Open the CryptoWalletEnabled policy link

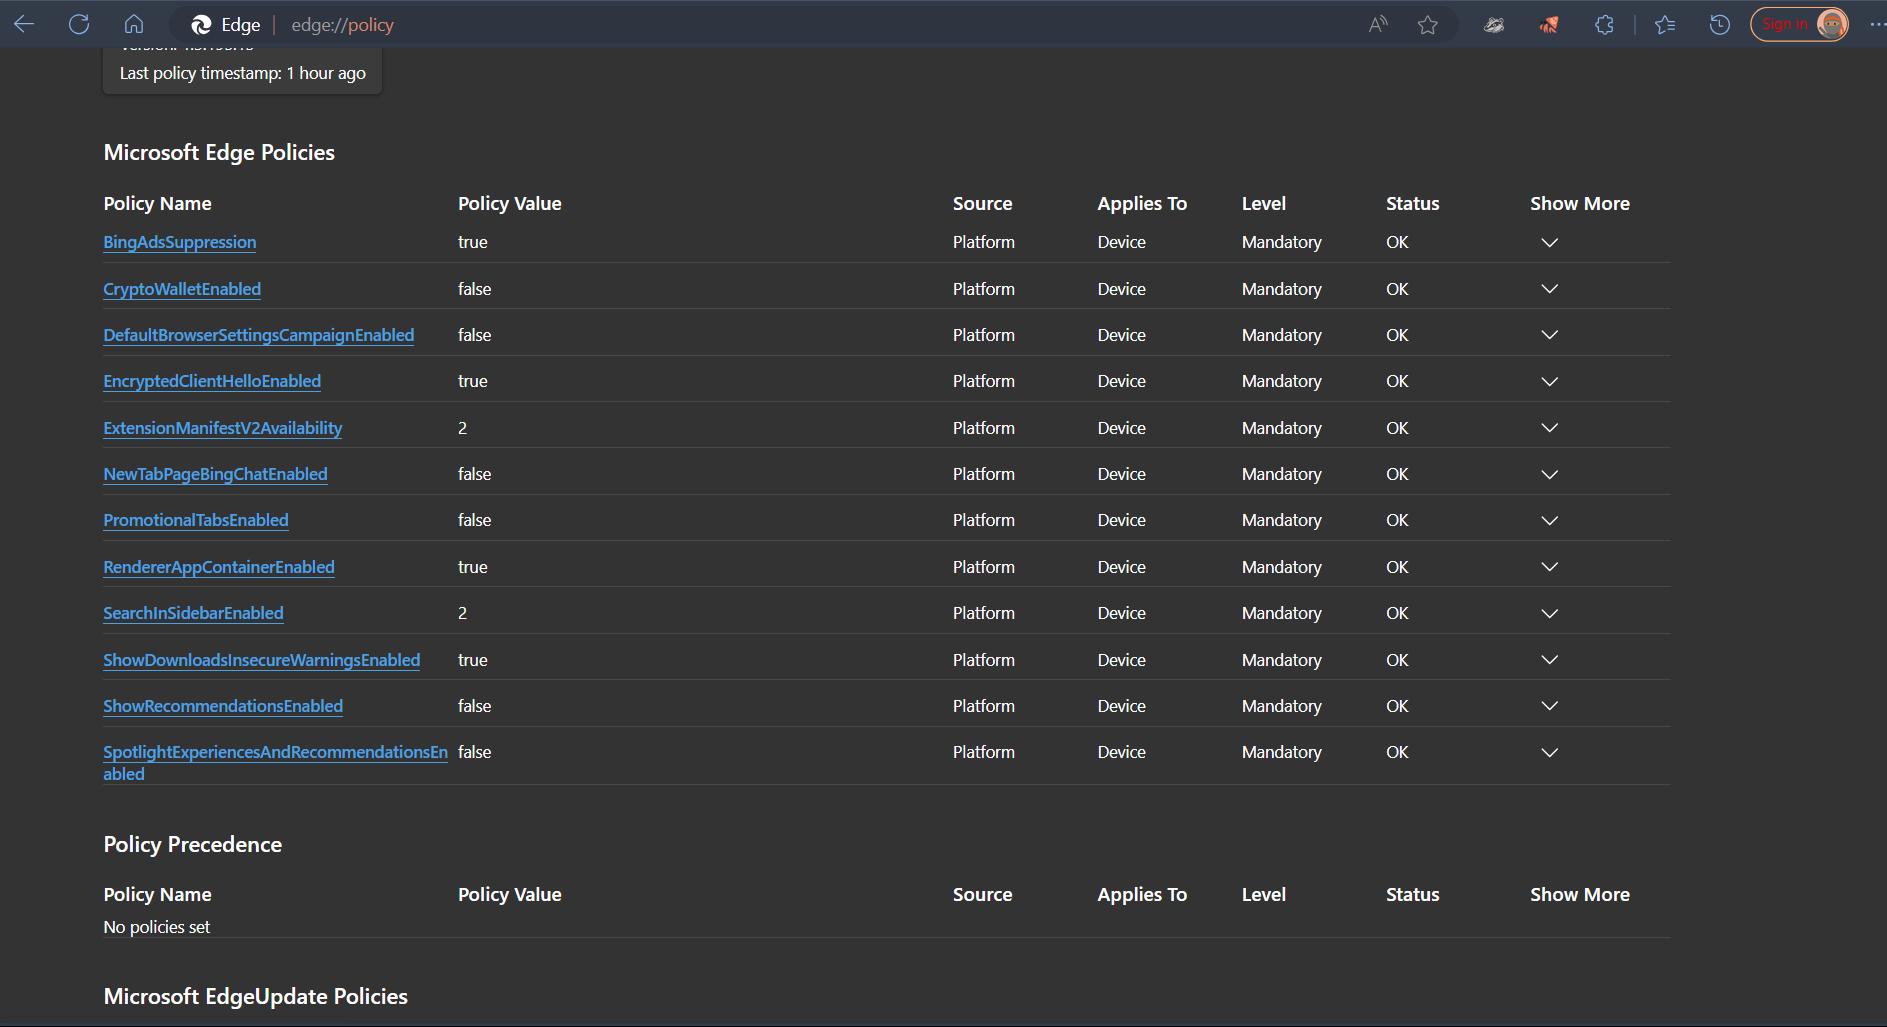click(x=182, y=289)
